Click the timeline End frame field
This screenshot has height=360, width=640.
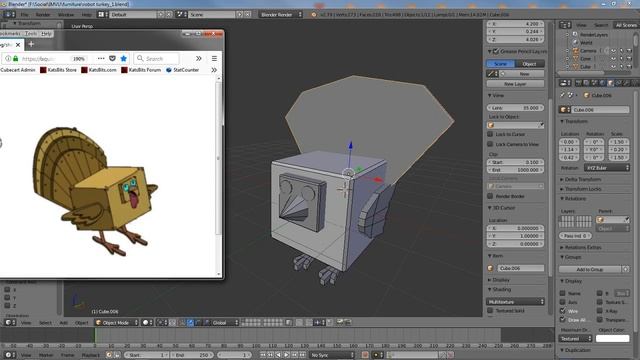tap(193, 355)
